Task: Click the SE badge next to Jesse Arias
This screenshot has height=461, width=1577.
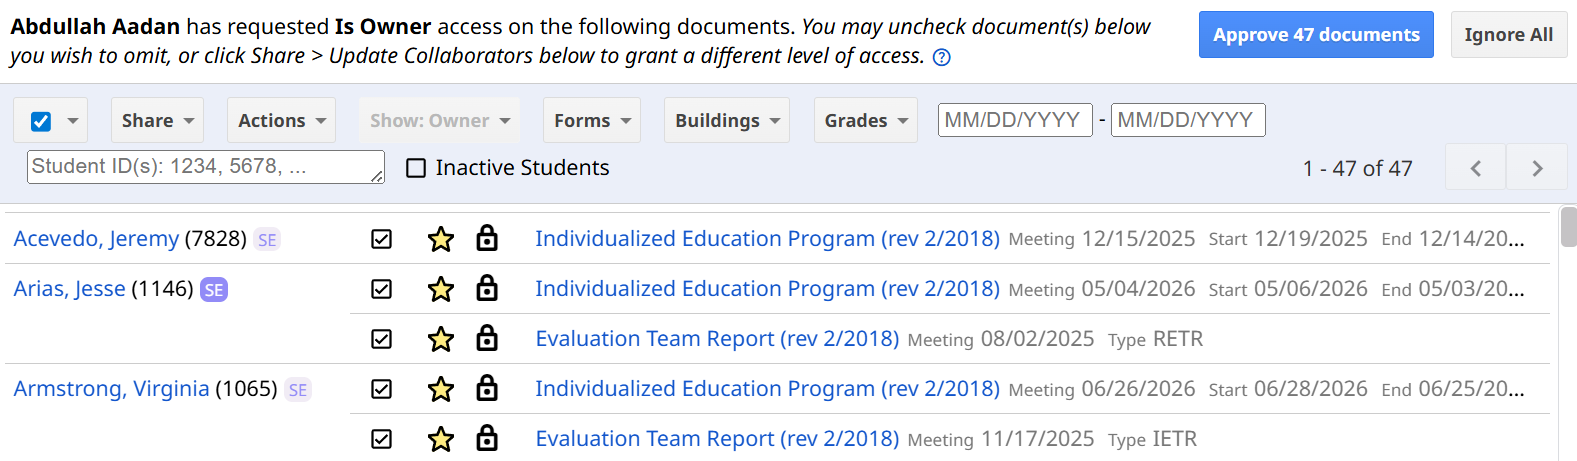Action: pyautogui.click(x=214, y=290)
